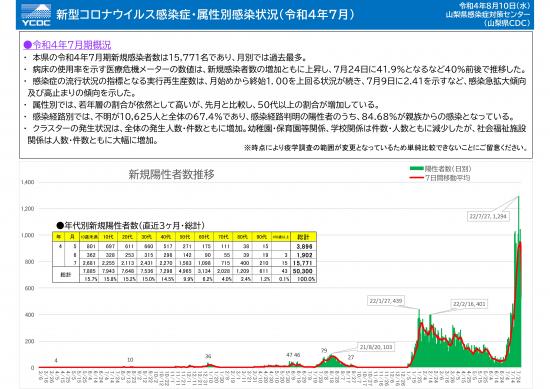Click the 総計 row label at the table's left

[x=66, y=275]
